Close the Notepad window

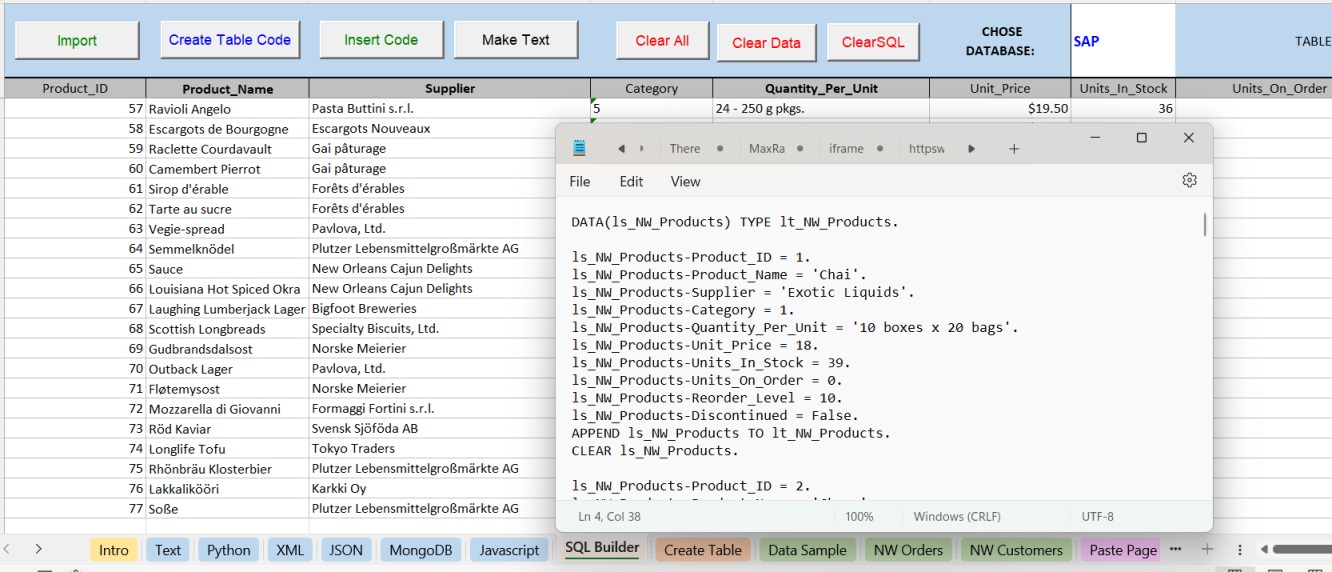coord(1188,138)
